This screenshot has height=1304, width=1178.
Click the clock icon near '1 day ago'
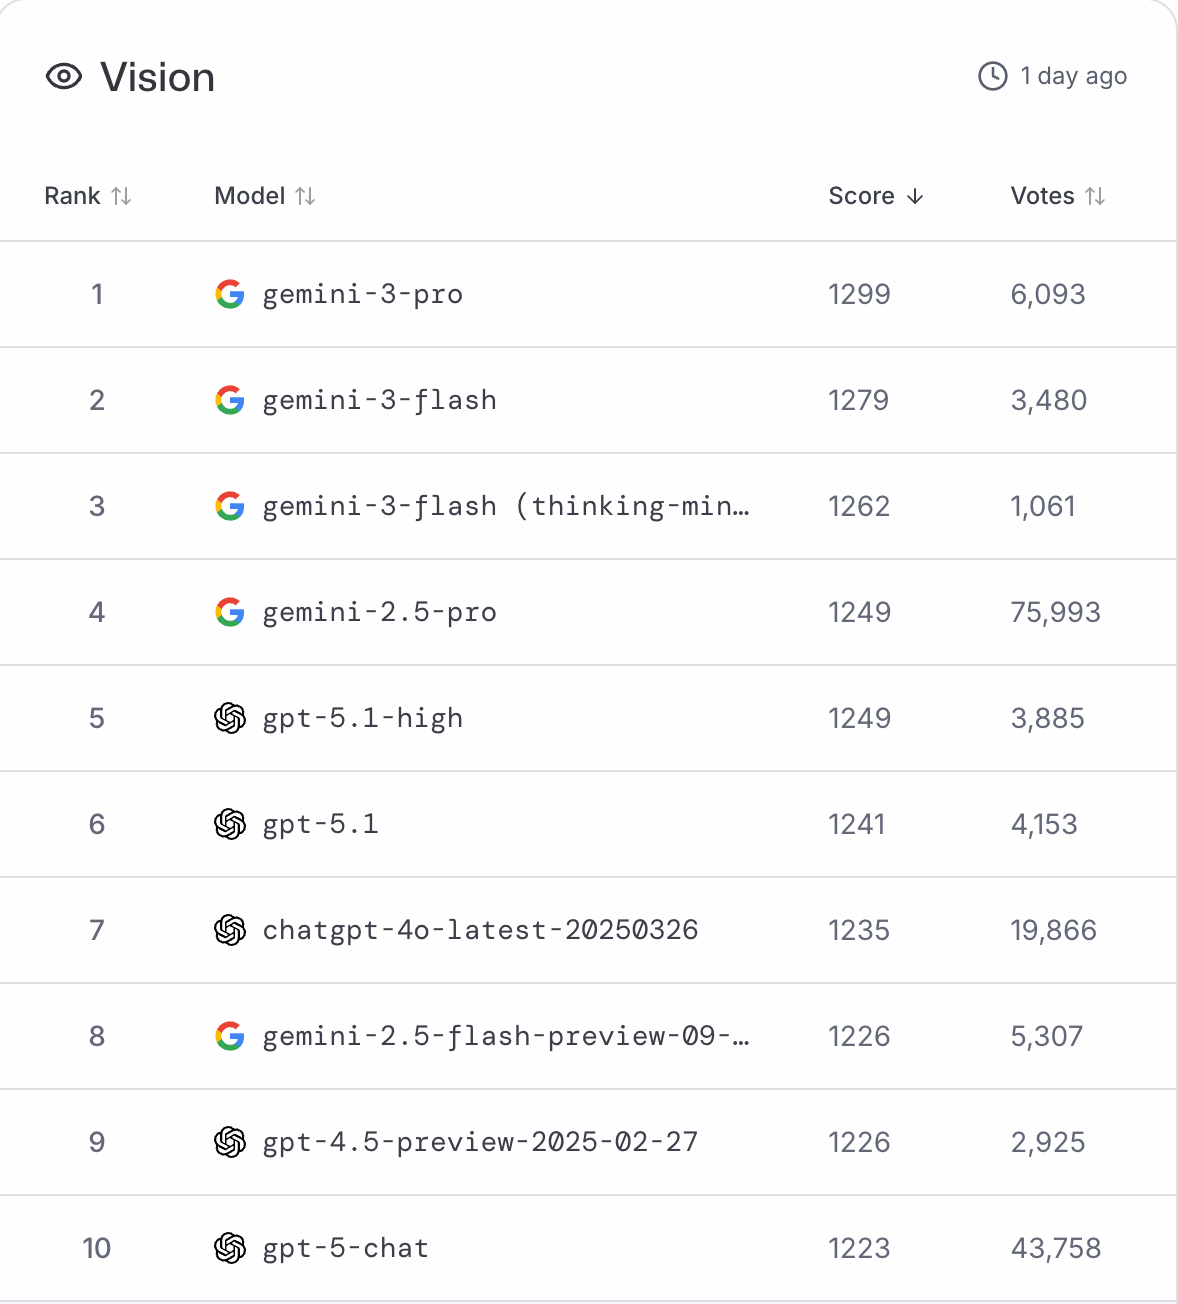pyautogui.click(x=991, y=74)
